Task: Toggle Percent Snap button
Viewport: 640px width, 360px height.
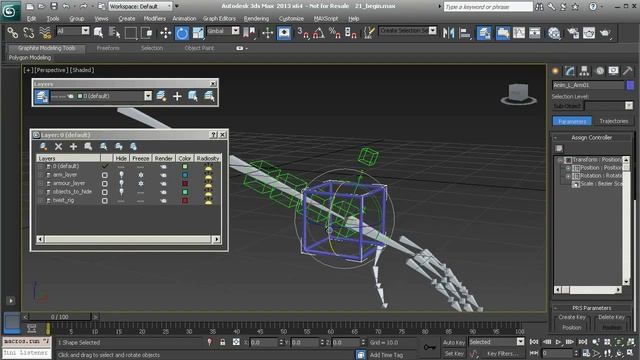Action: [x=335, y=33]
